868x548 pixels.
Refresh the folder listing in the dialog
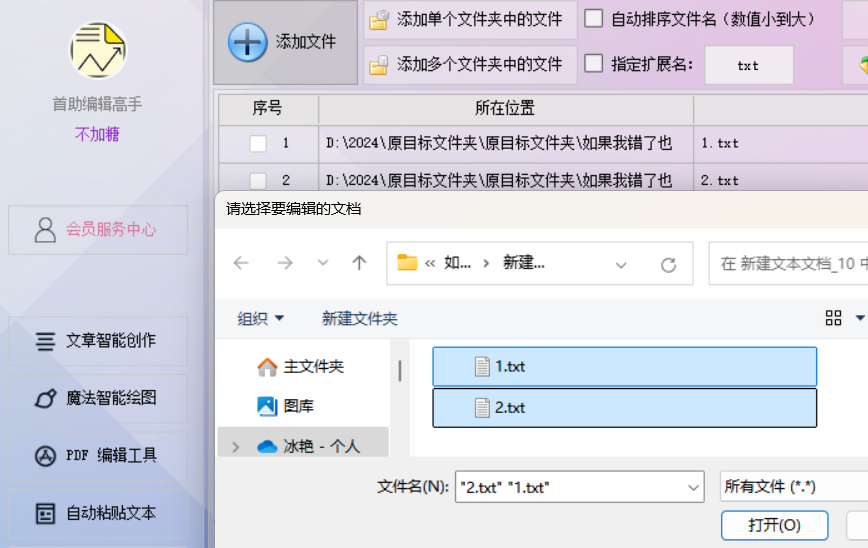point(668,265)
